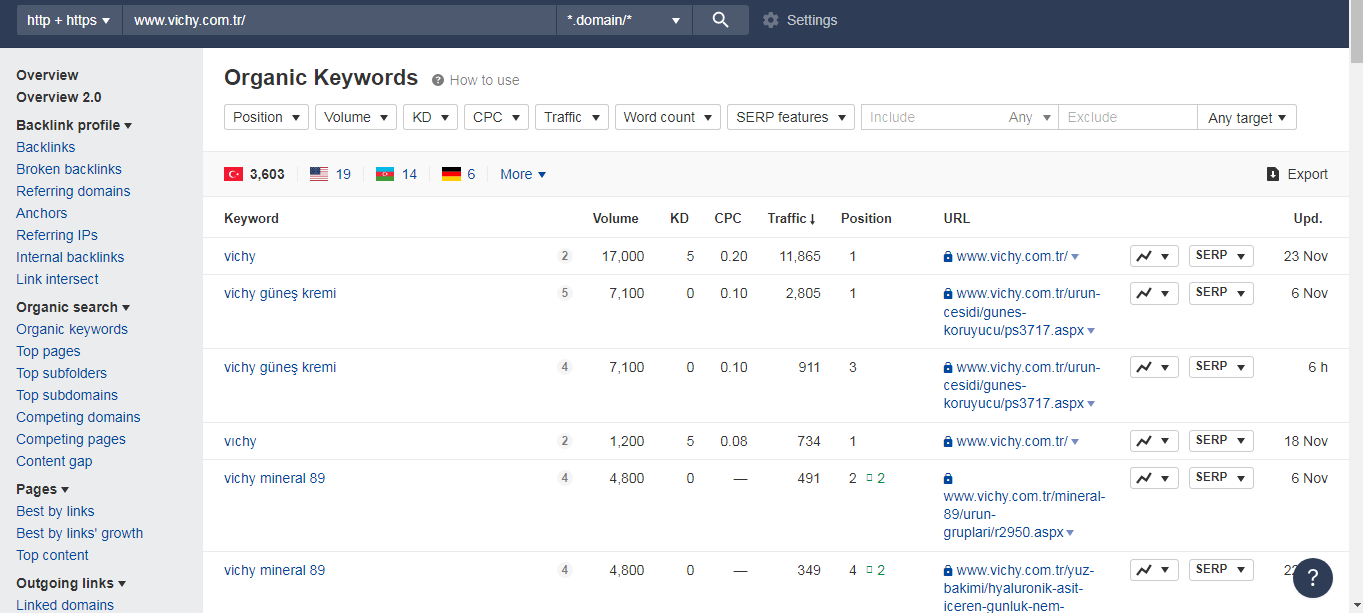
Task: Open Content gap report
Action: [54, 461]
